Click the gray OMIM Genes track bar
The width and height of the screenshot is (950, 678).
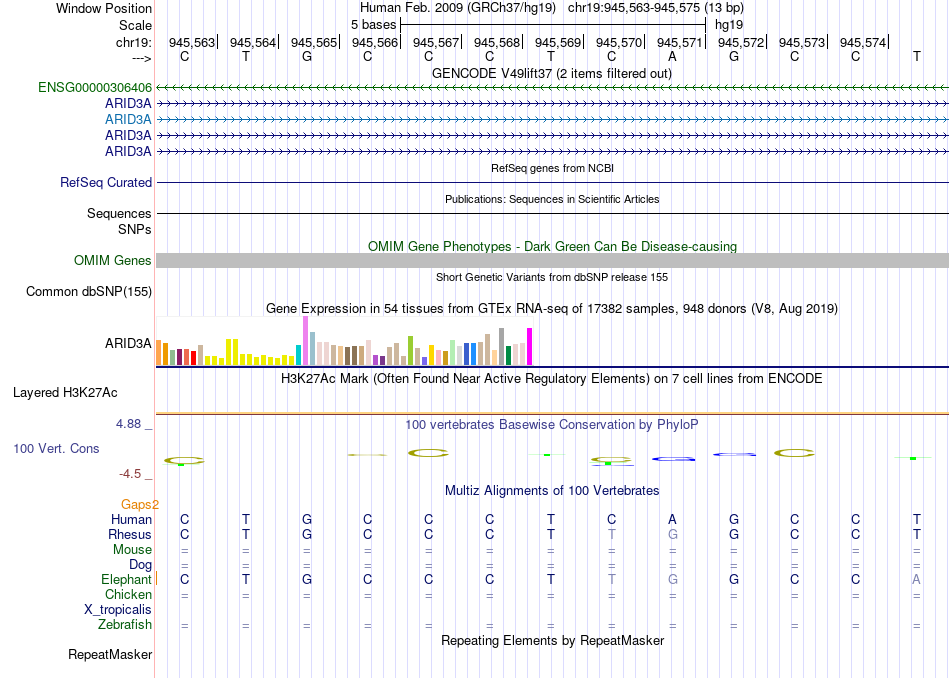[x=552, y=261]
